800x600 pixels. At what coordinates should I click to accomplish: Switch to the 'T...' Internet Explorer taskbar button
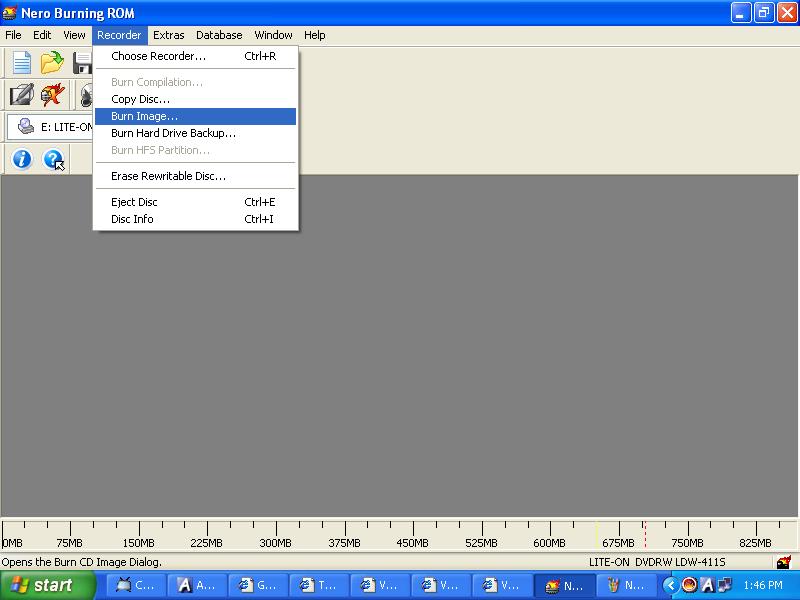click(319, 585)
